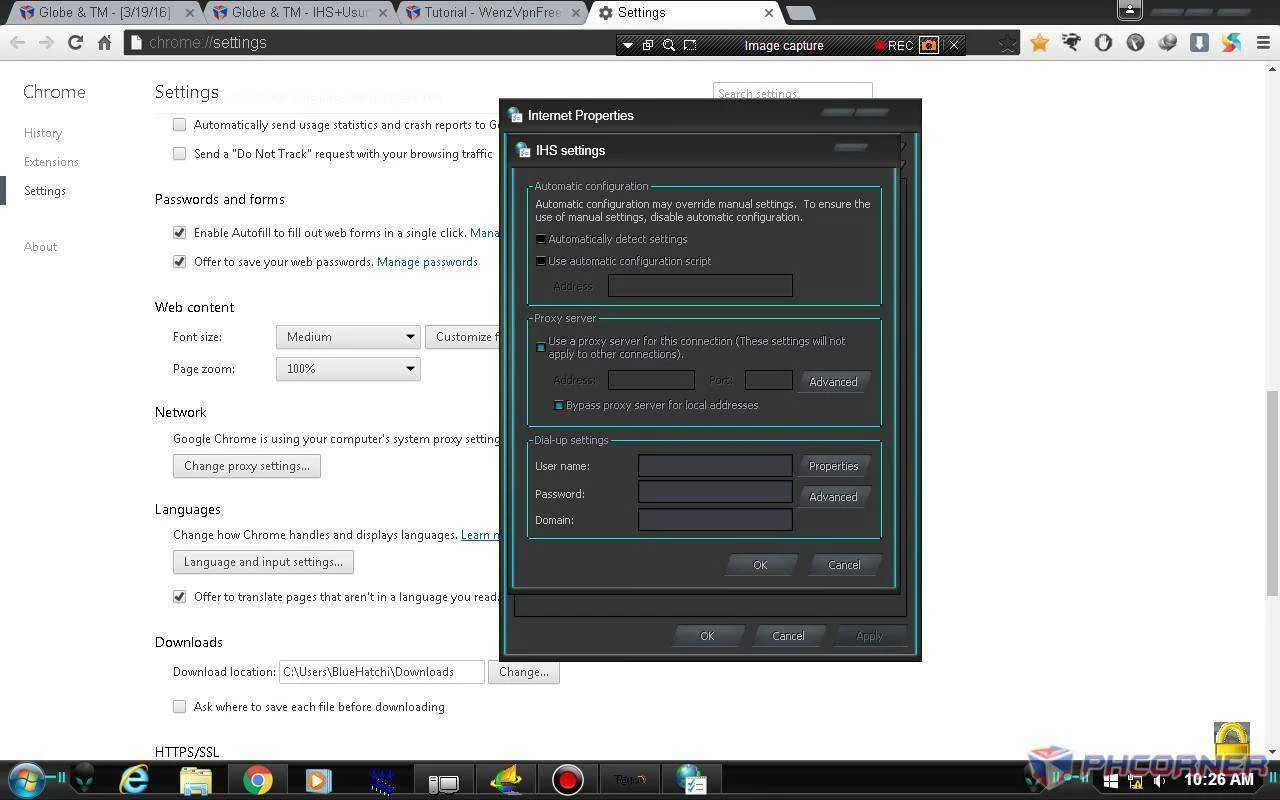
Task: Toggle Automatically send usage statistics checkbox
Action: (179, 125)
